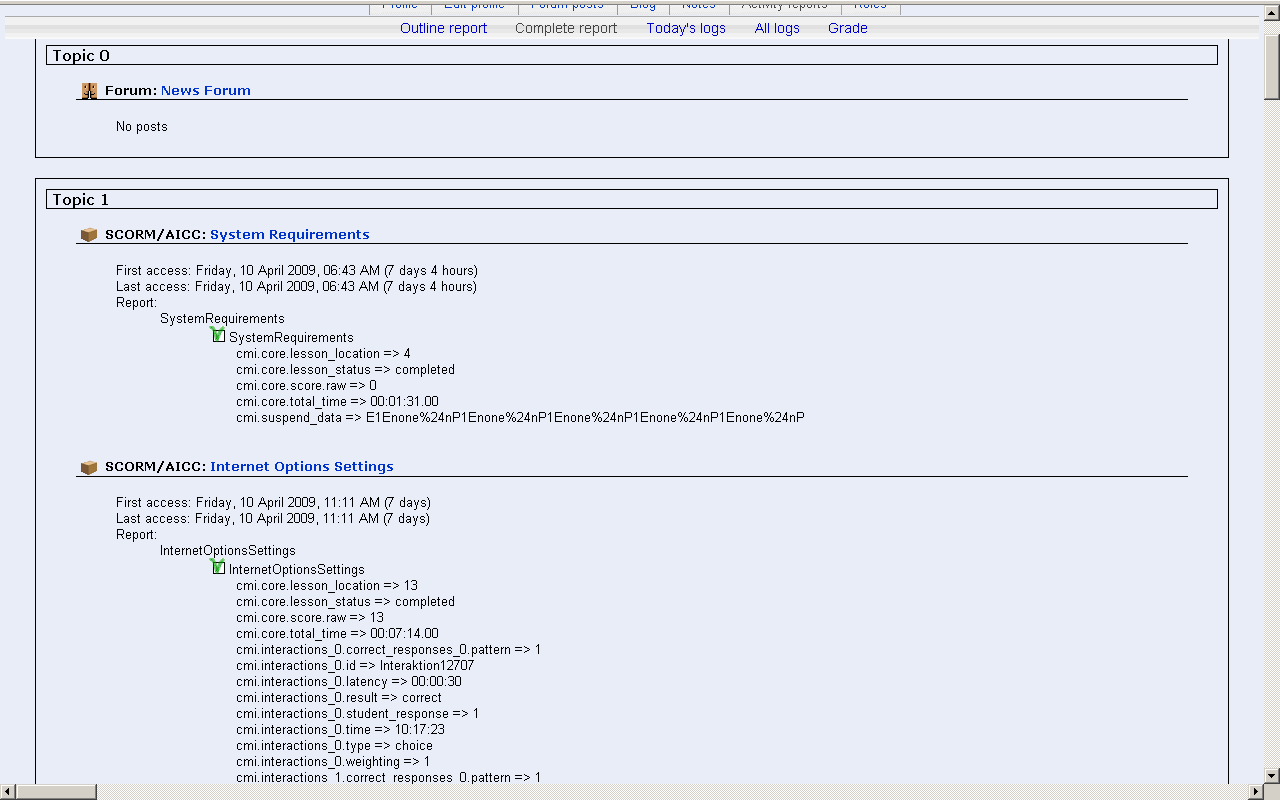
Task: Click the cmi.suspend_data line
Action: 520,418
